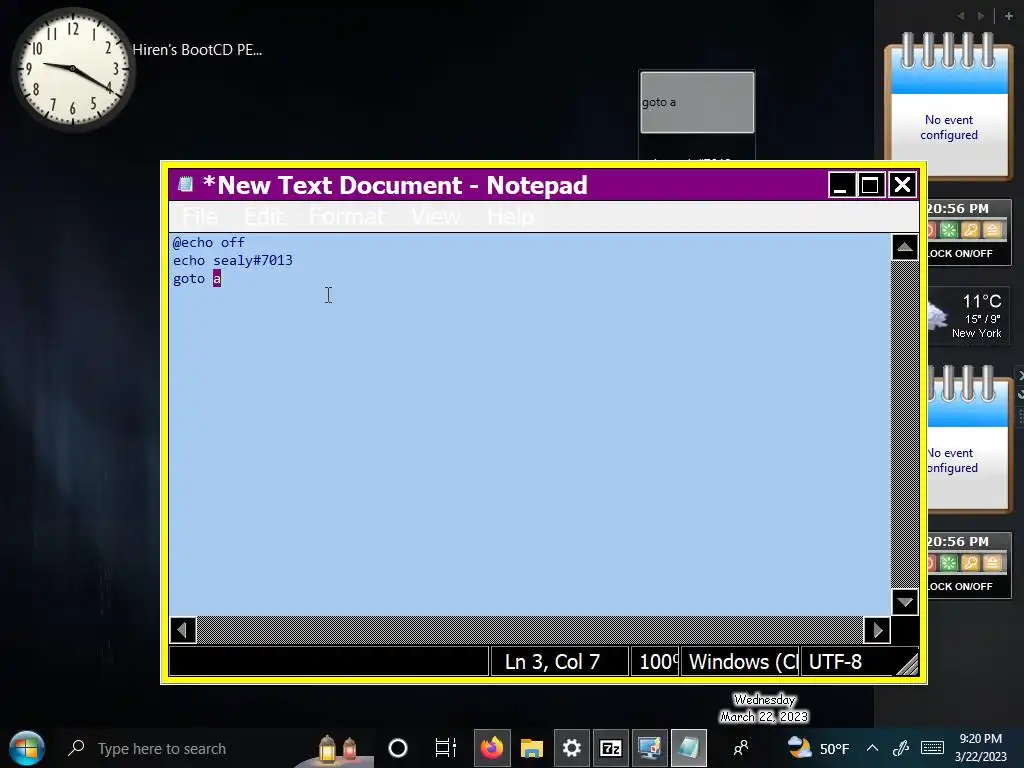Image resolution: width=1024 pixels, height=768 pixels.
Task: Open the People icon in taskbar
Action: click(x=741, y=748)
